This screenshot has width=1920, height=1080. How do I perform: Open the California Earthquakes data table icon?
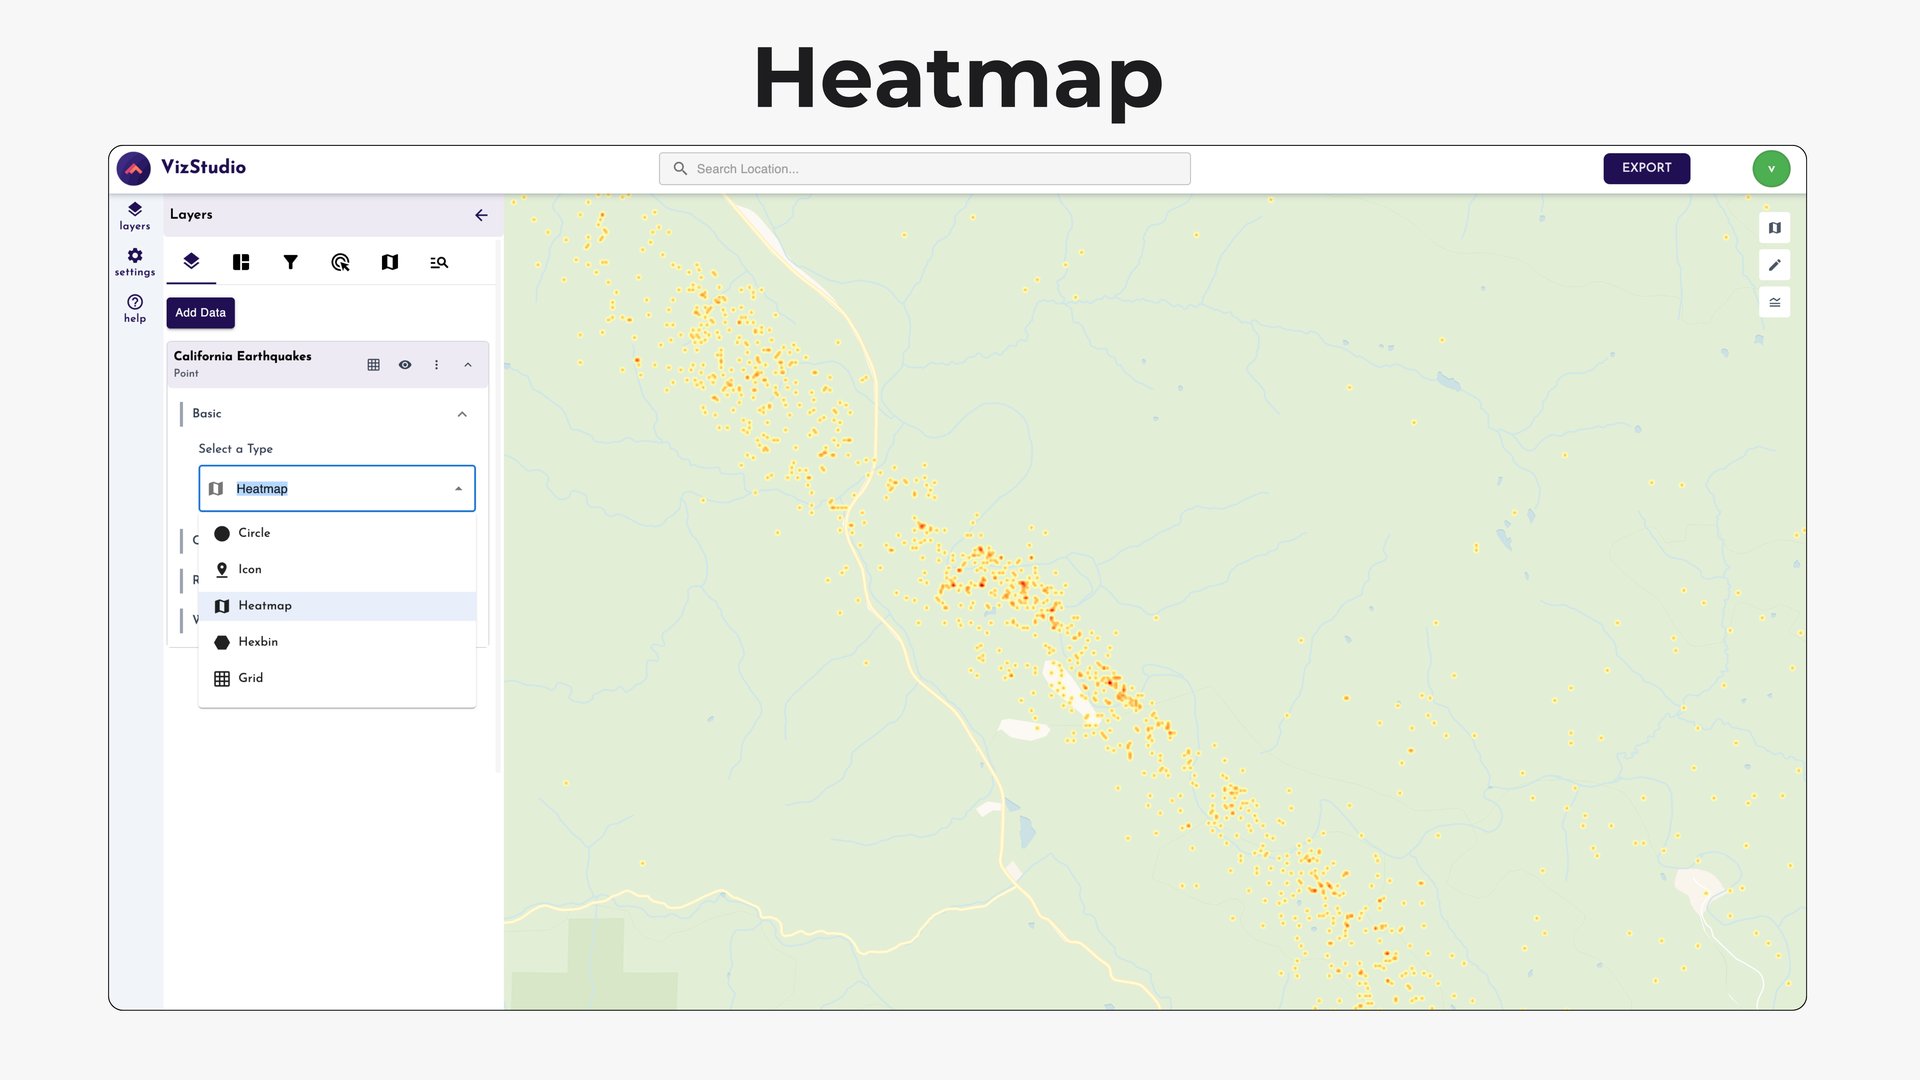pos(373,365)
